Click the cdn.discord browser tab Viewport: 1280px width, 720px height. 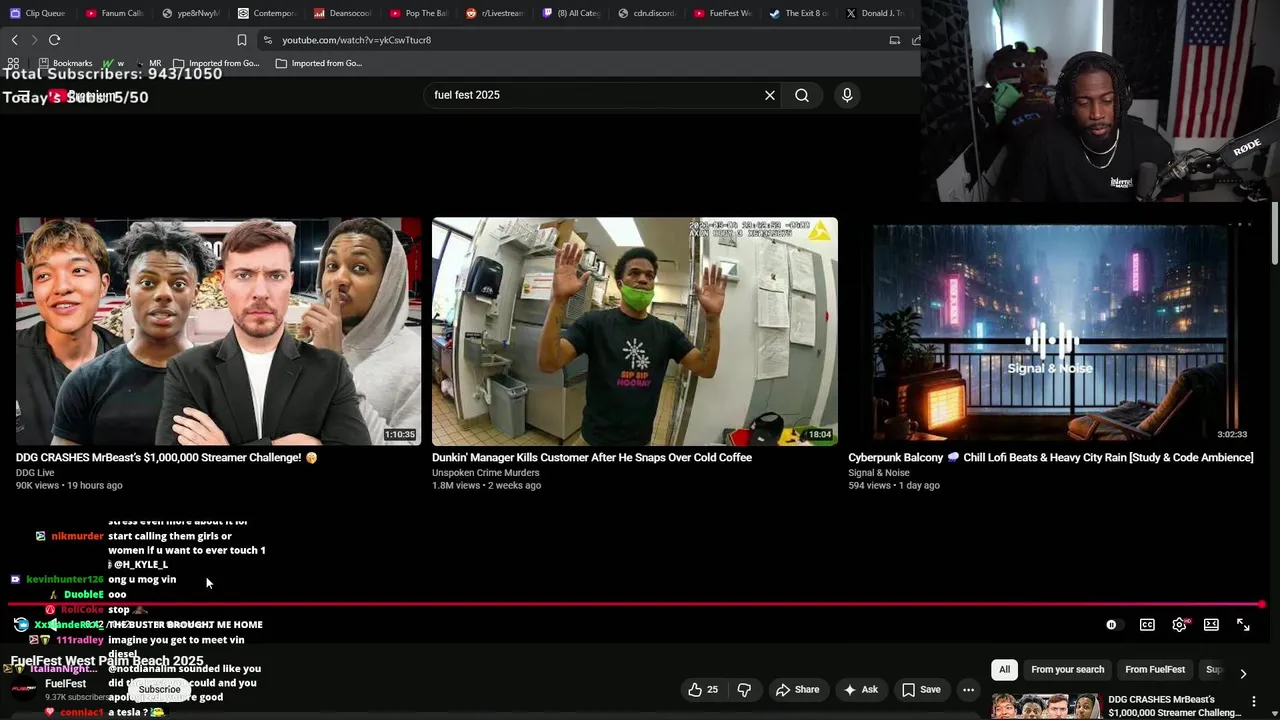645,13
